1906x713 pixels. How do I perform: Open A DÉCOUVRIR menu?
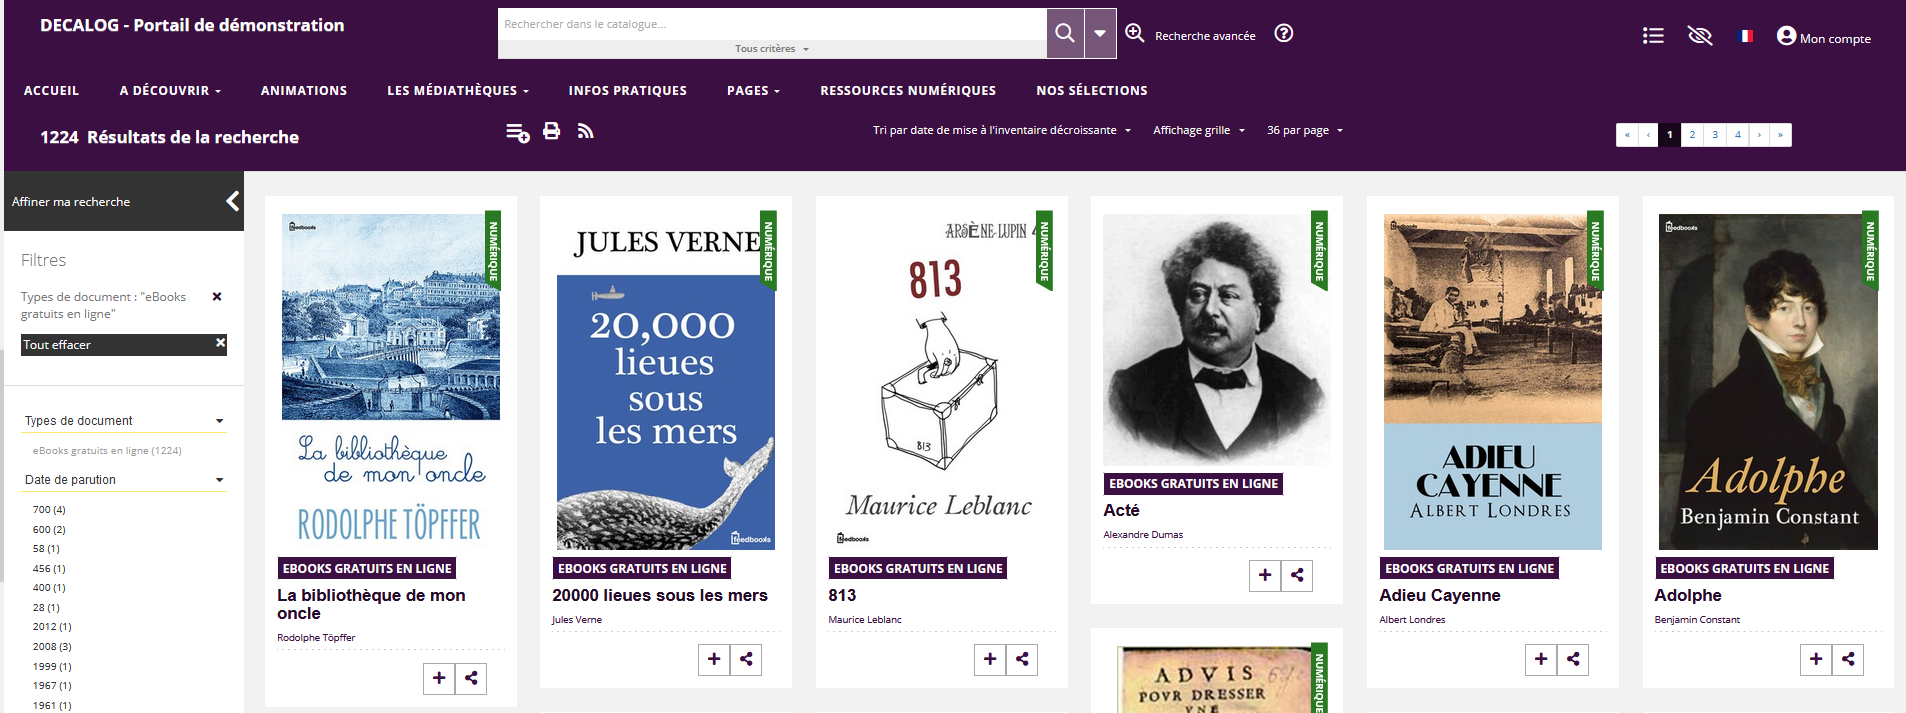coord(170,90)
